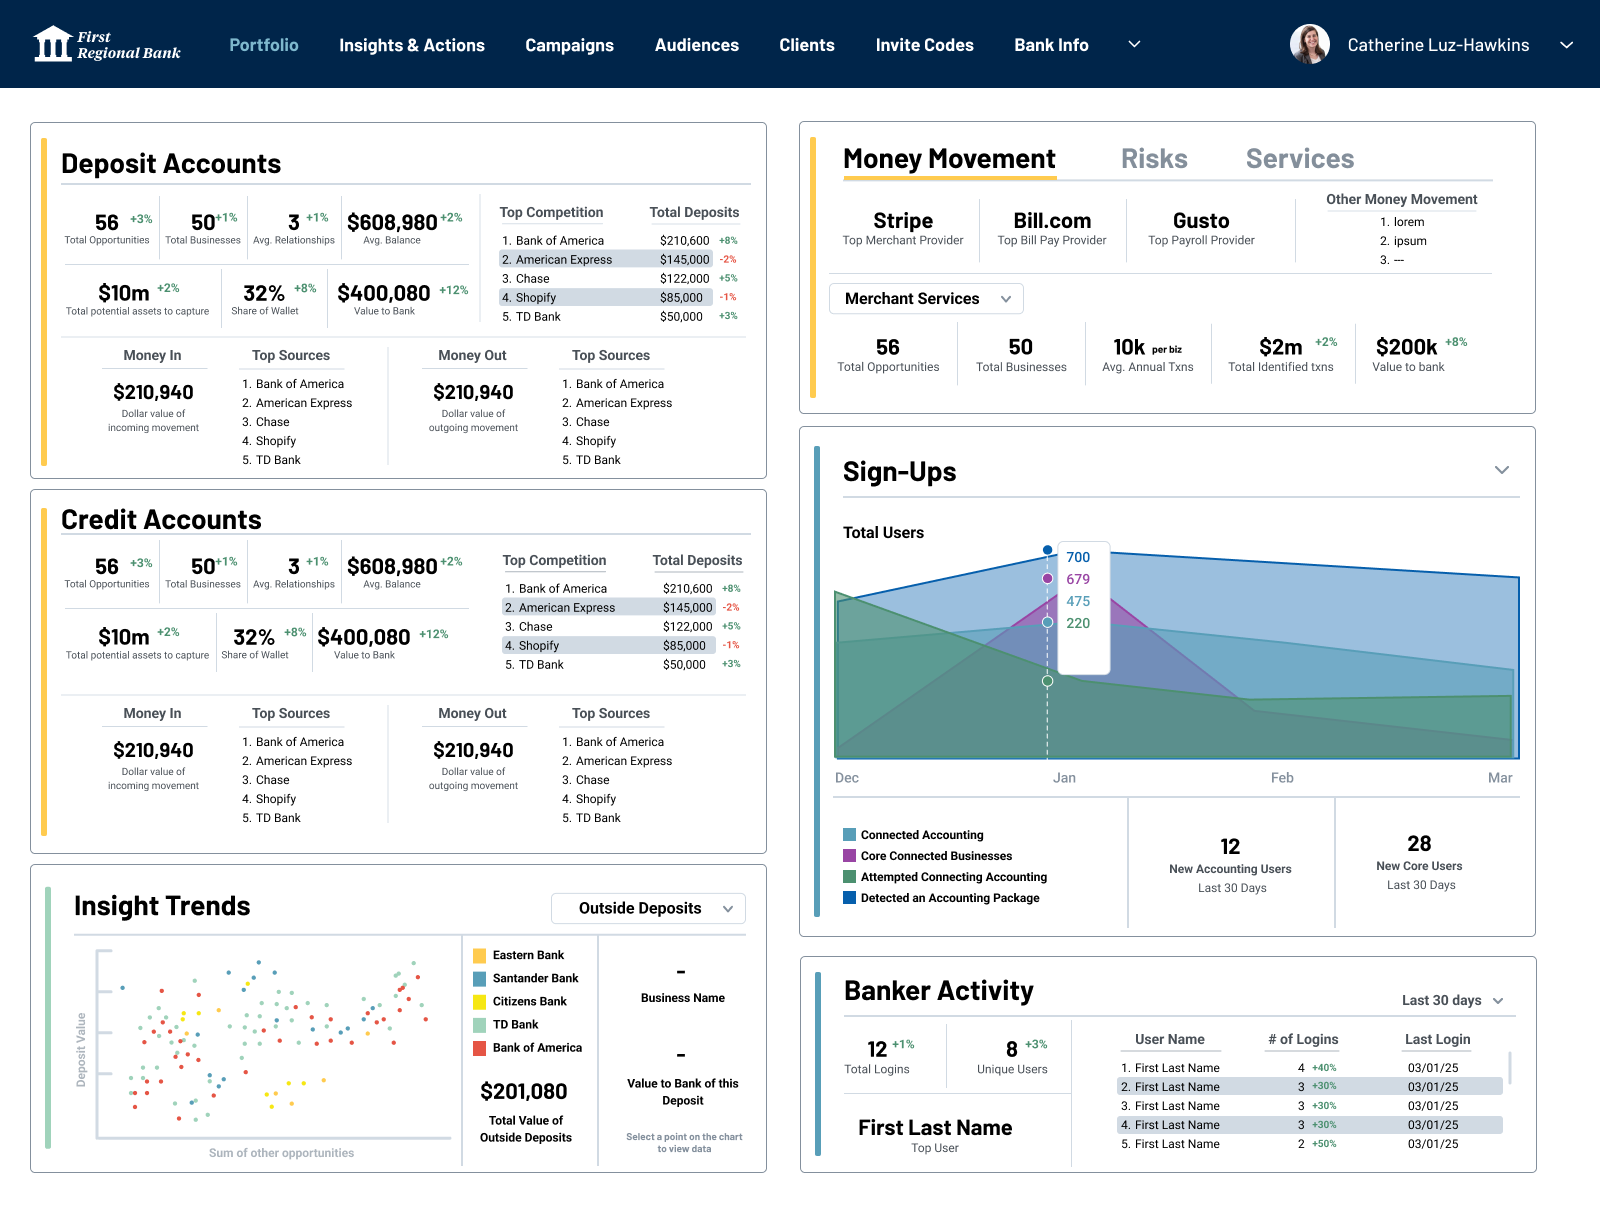1600x1214 pixels.
Task: Click the Connected Accounting legend swatch
Action: point(849,835)
